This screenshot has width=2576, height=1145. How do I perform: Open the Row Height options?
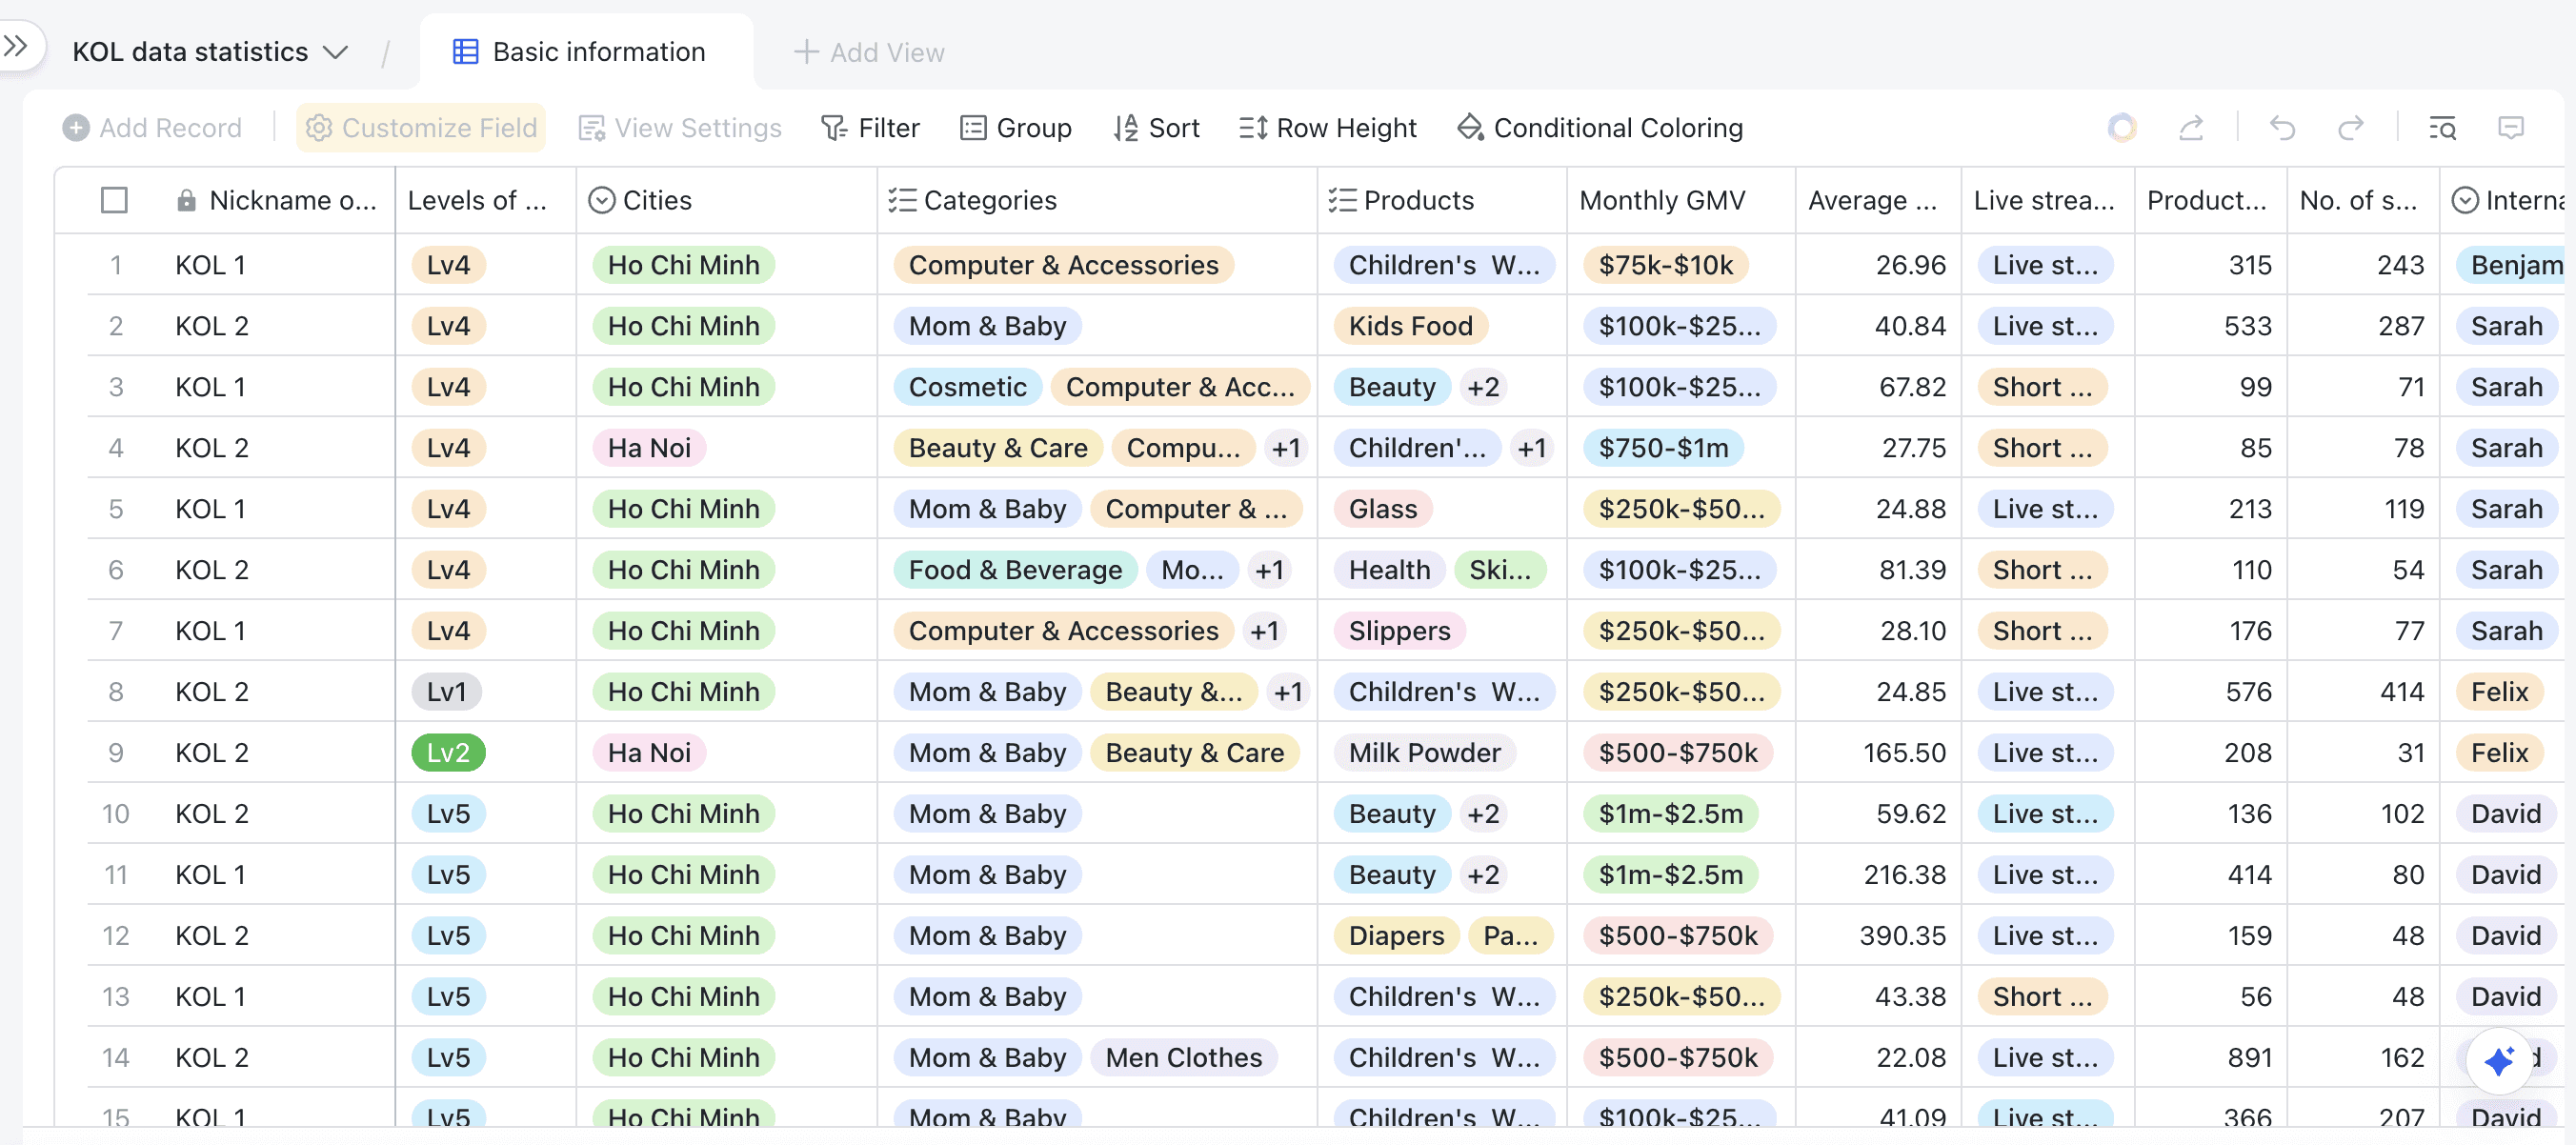point(1327,128)
